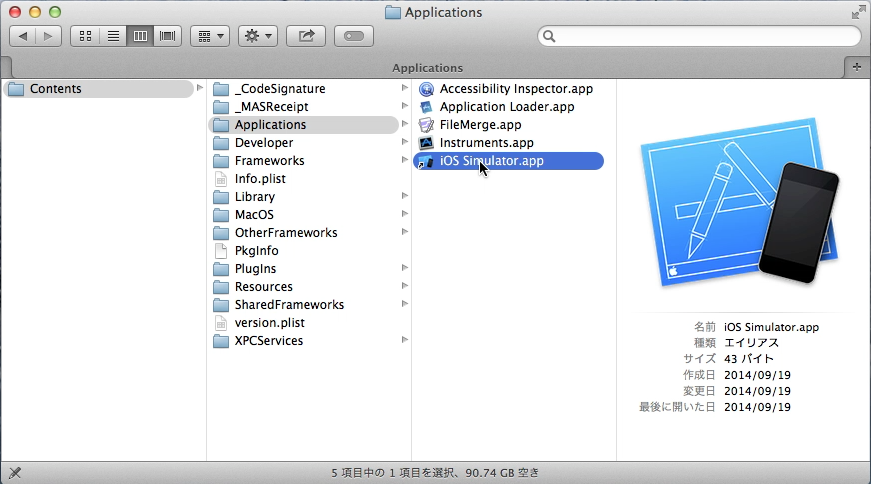This screenshot has height=484, width=871.
Task: Click the OtherFrameworks folder icon
Action: [221, 233]
